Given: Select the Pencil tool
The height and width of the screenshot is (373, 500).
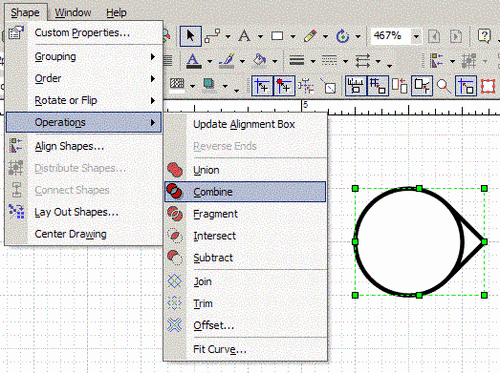Looking at the screenshot, I should (310, 36).
